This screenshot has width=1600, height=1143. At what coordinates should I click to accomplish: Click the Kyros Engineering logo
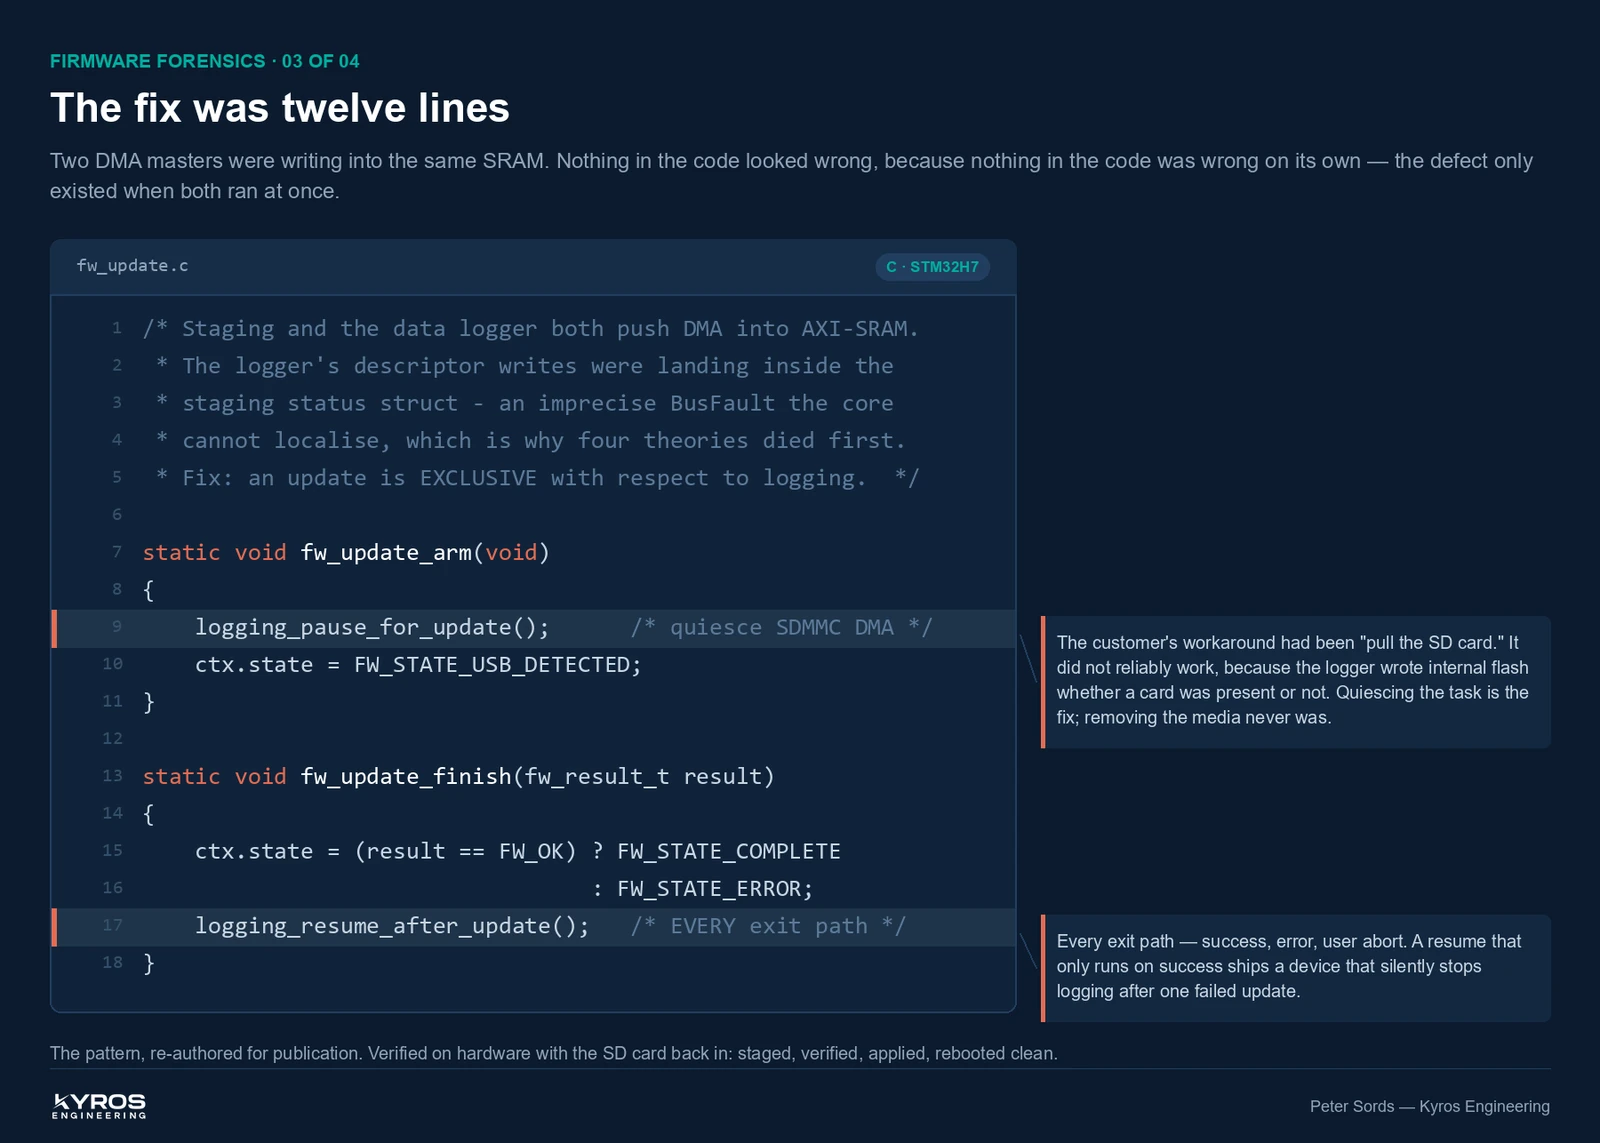point(99,1105)
